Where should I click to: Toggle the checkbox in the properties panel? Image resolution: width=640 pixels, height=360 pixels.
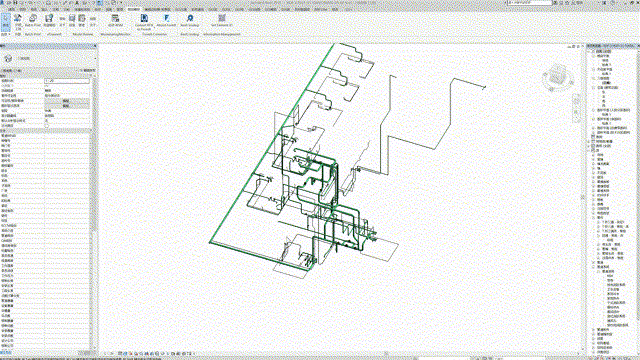click(x=47, y=125)
